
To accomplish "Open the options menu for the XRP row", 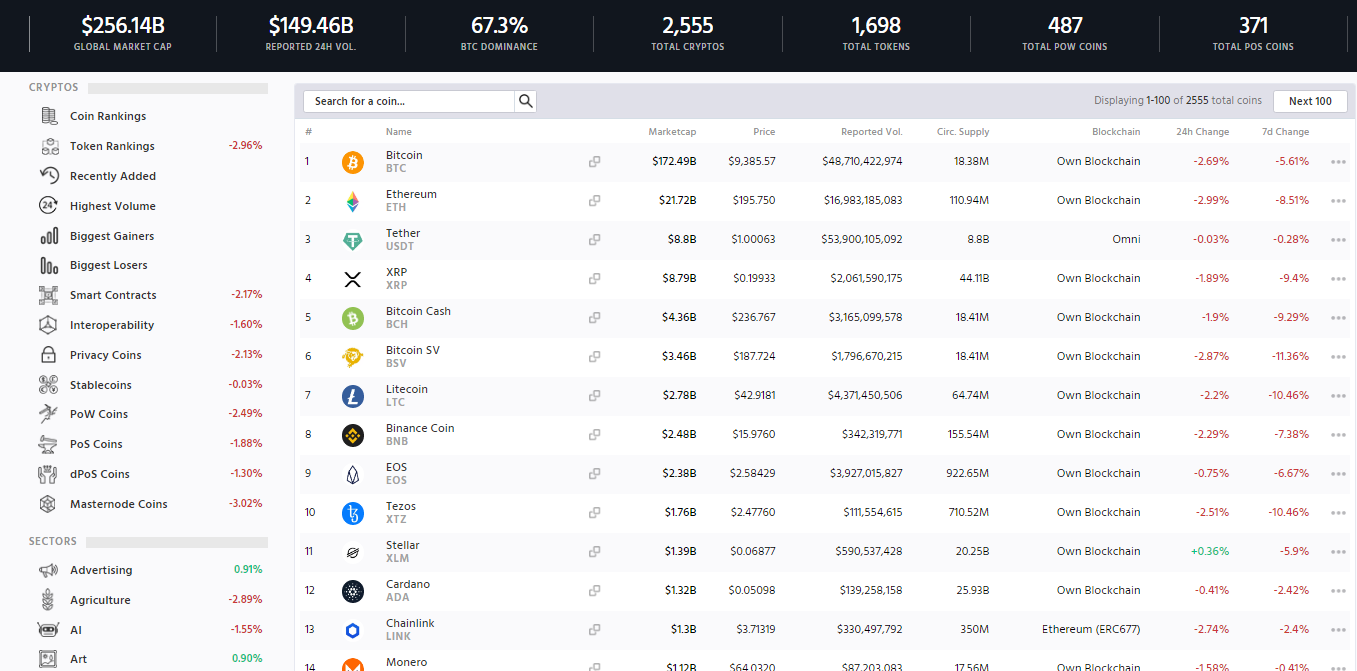I will 1338,278.
